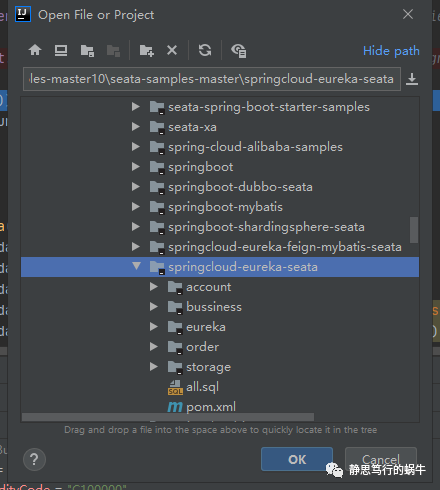
Task: Click the Cancel button
Action: click(381, 459)
